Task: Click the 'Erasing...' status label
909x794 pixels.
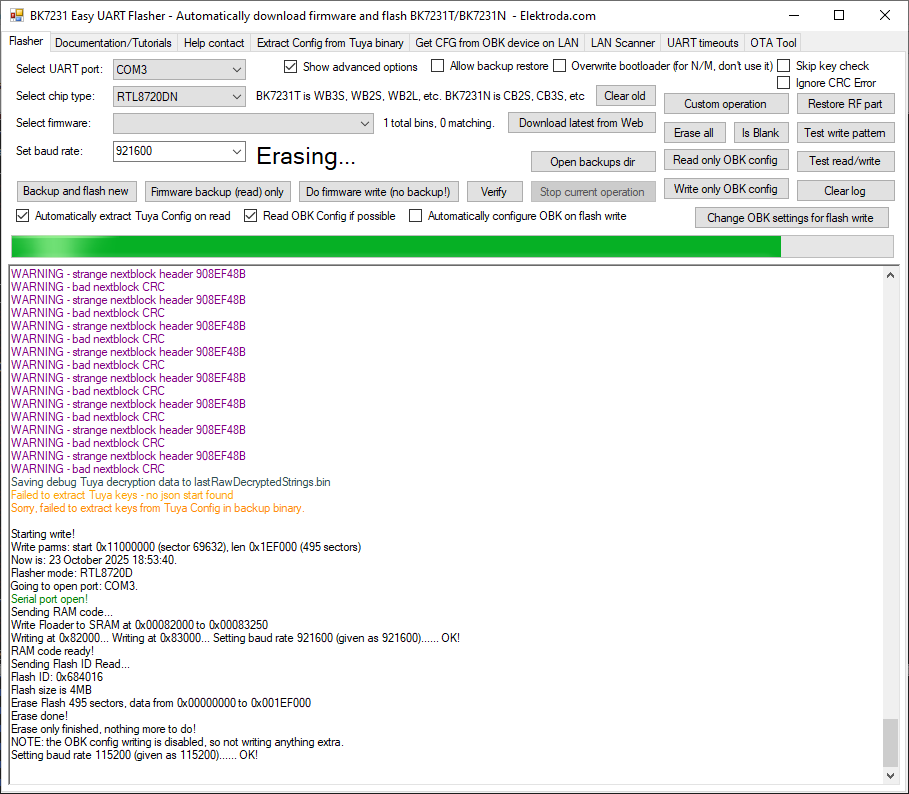Action: coord(306,156)
